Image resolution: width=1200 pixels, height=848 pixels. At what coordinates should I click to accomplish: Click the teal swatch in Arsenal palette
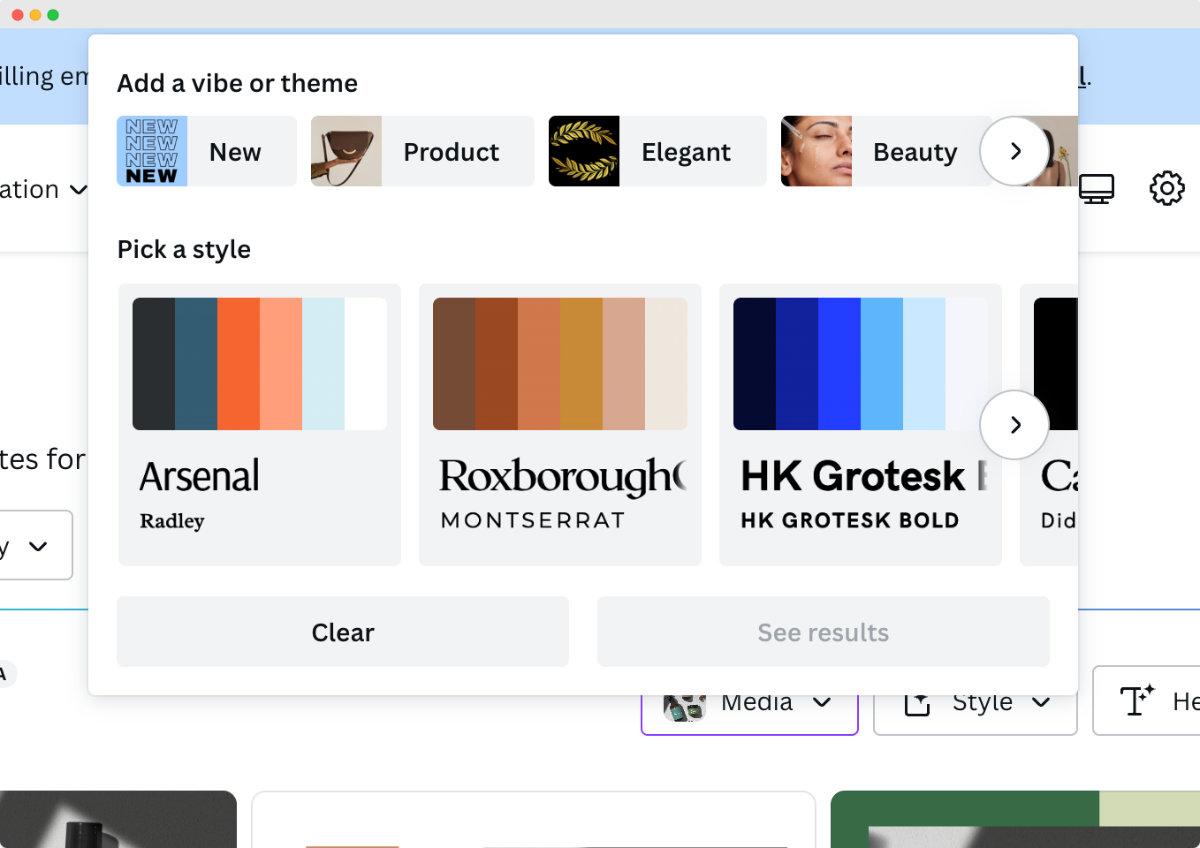[x=196, y=364]
